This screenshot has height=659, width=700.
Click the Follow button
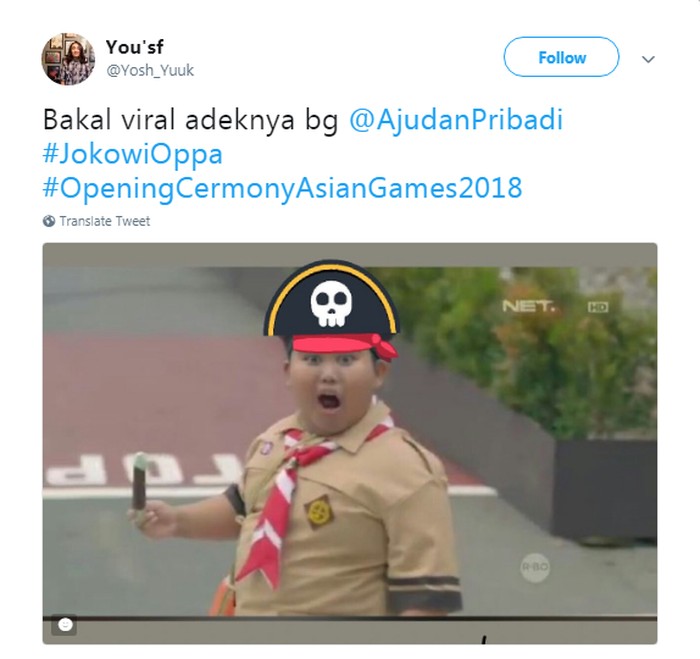[561, 57]
